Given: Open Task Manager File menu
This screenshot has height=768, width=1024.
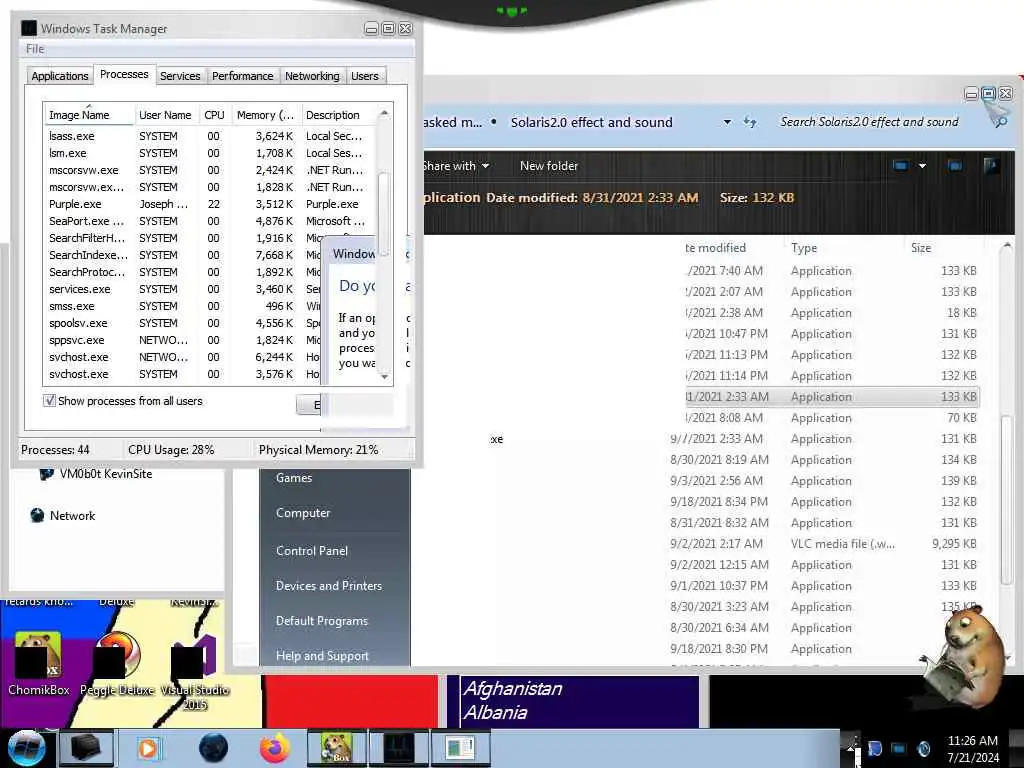Looking at the screenshot, I should coord(35,49).
